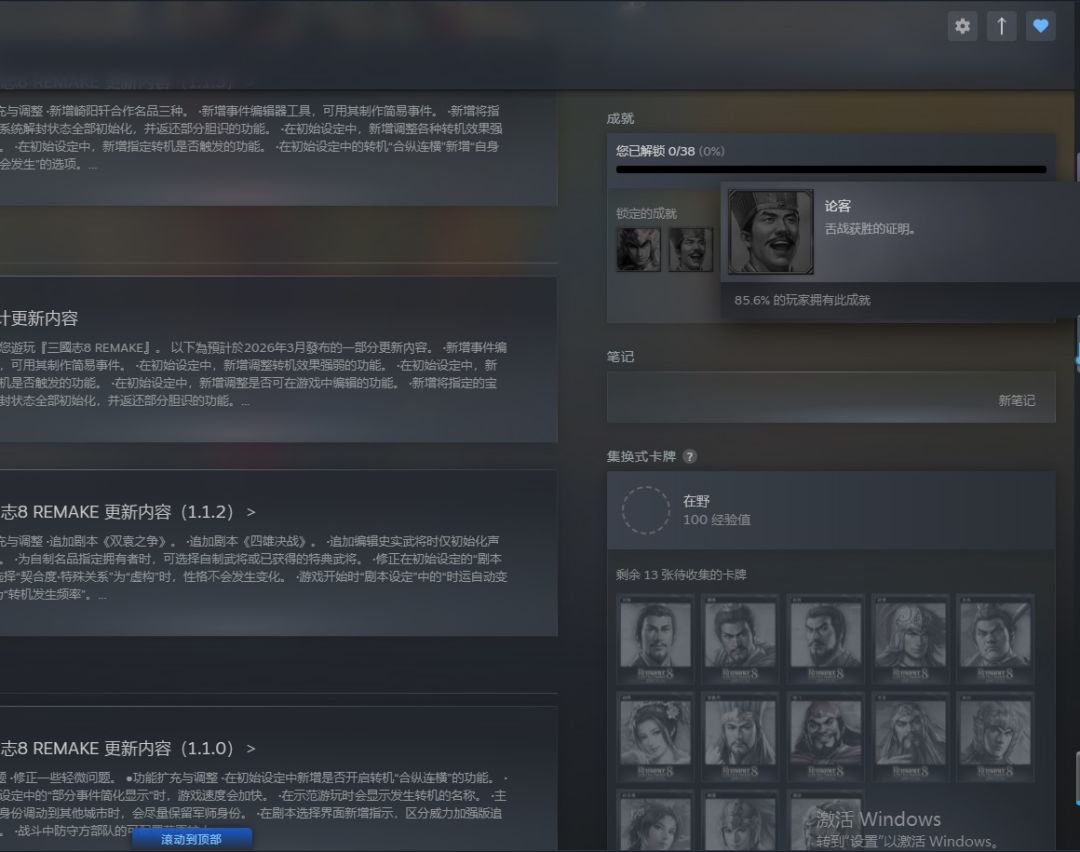View fourth trading card in top row
The image size is (1080, 852).
click(x=911, y=639)
